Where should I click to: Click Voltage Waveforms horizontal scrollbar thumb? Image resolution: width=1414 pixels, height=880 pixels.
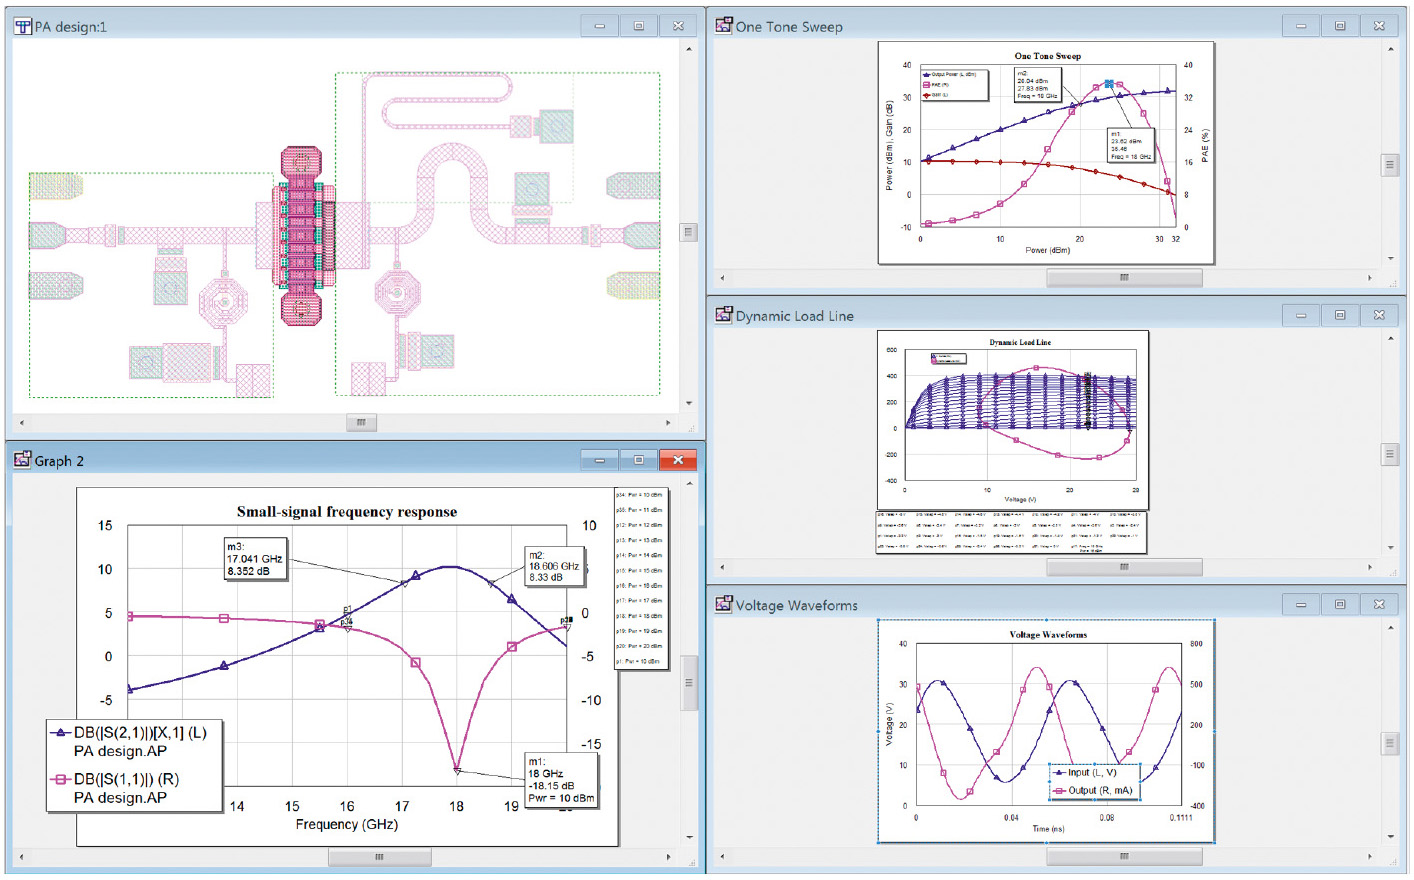coord(1124,856)
